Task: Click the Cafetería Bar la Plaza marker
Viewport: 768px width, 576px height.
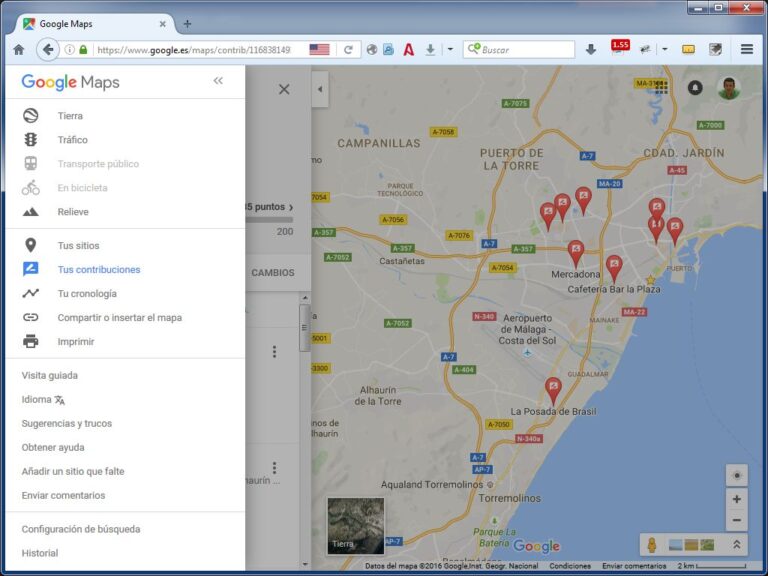Action: coord(614,269)
